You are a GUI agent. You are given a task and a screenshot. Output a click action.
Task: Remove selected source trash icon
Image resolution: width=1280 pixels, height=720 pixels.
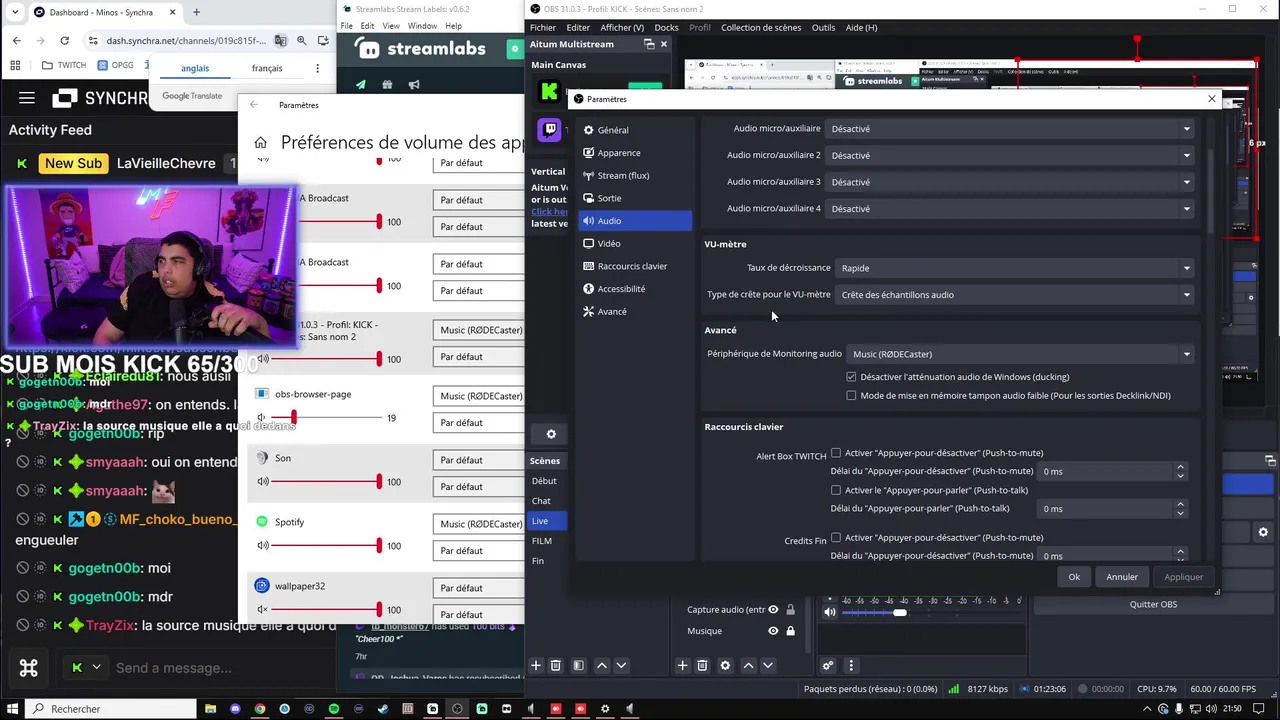[702, 665]
